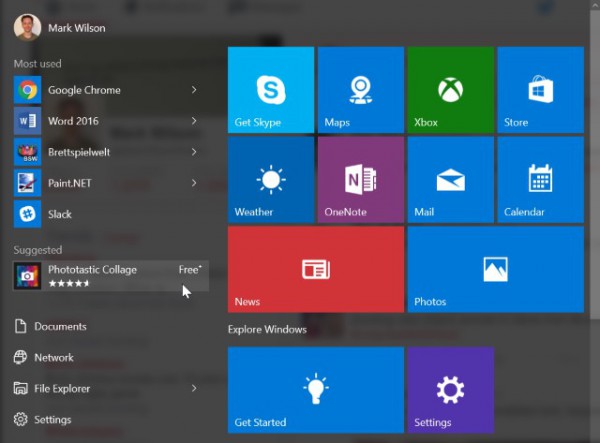Open the Get Skype tile
600x443 pixels.
(x=271, y=90)
